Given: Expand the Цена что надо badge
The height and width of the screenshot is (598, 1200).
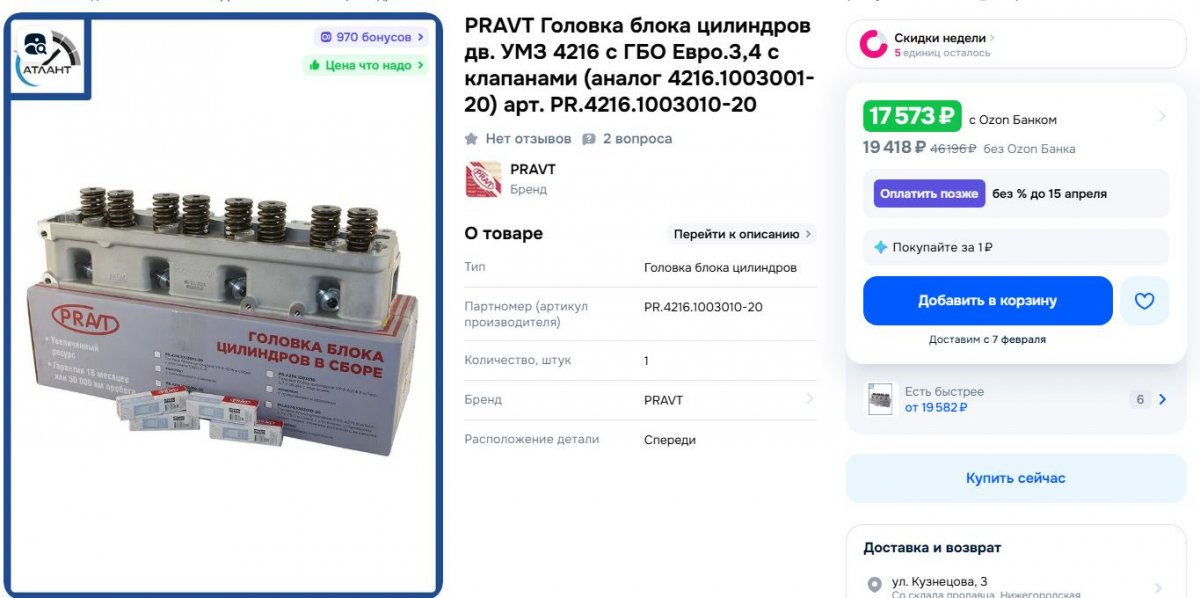Looking at the screenshot, I should tap(366, 65).
